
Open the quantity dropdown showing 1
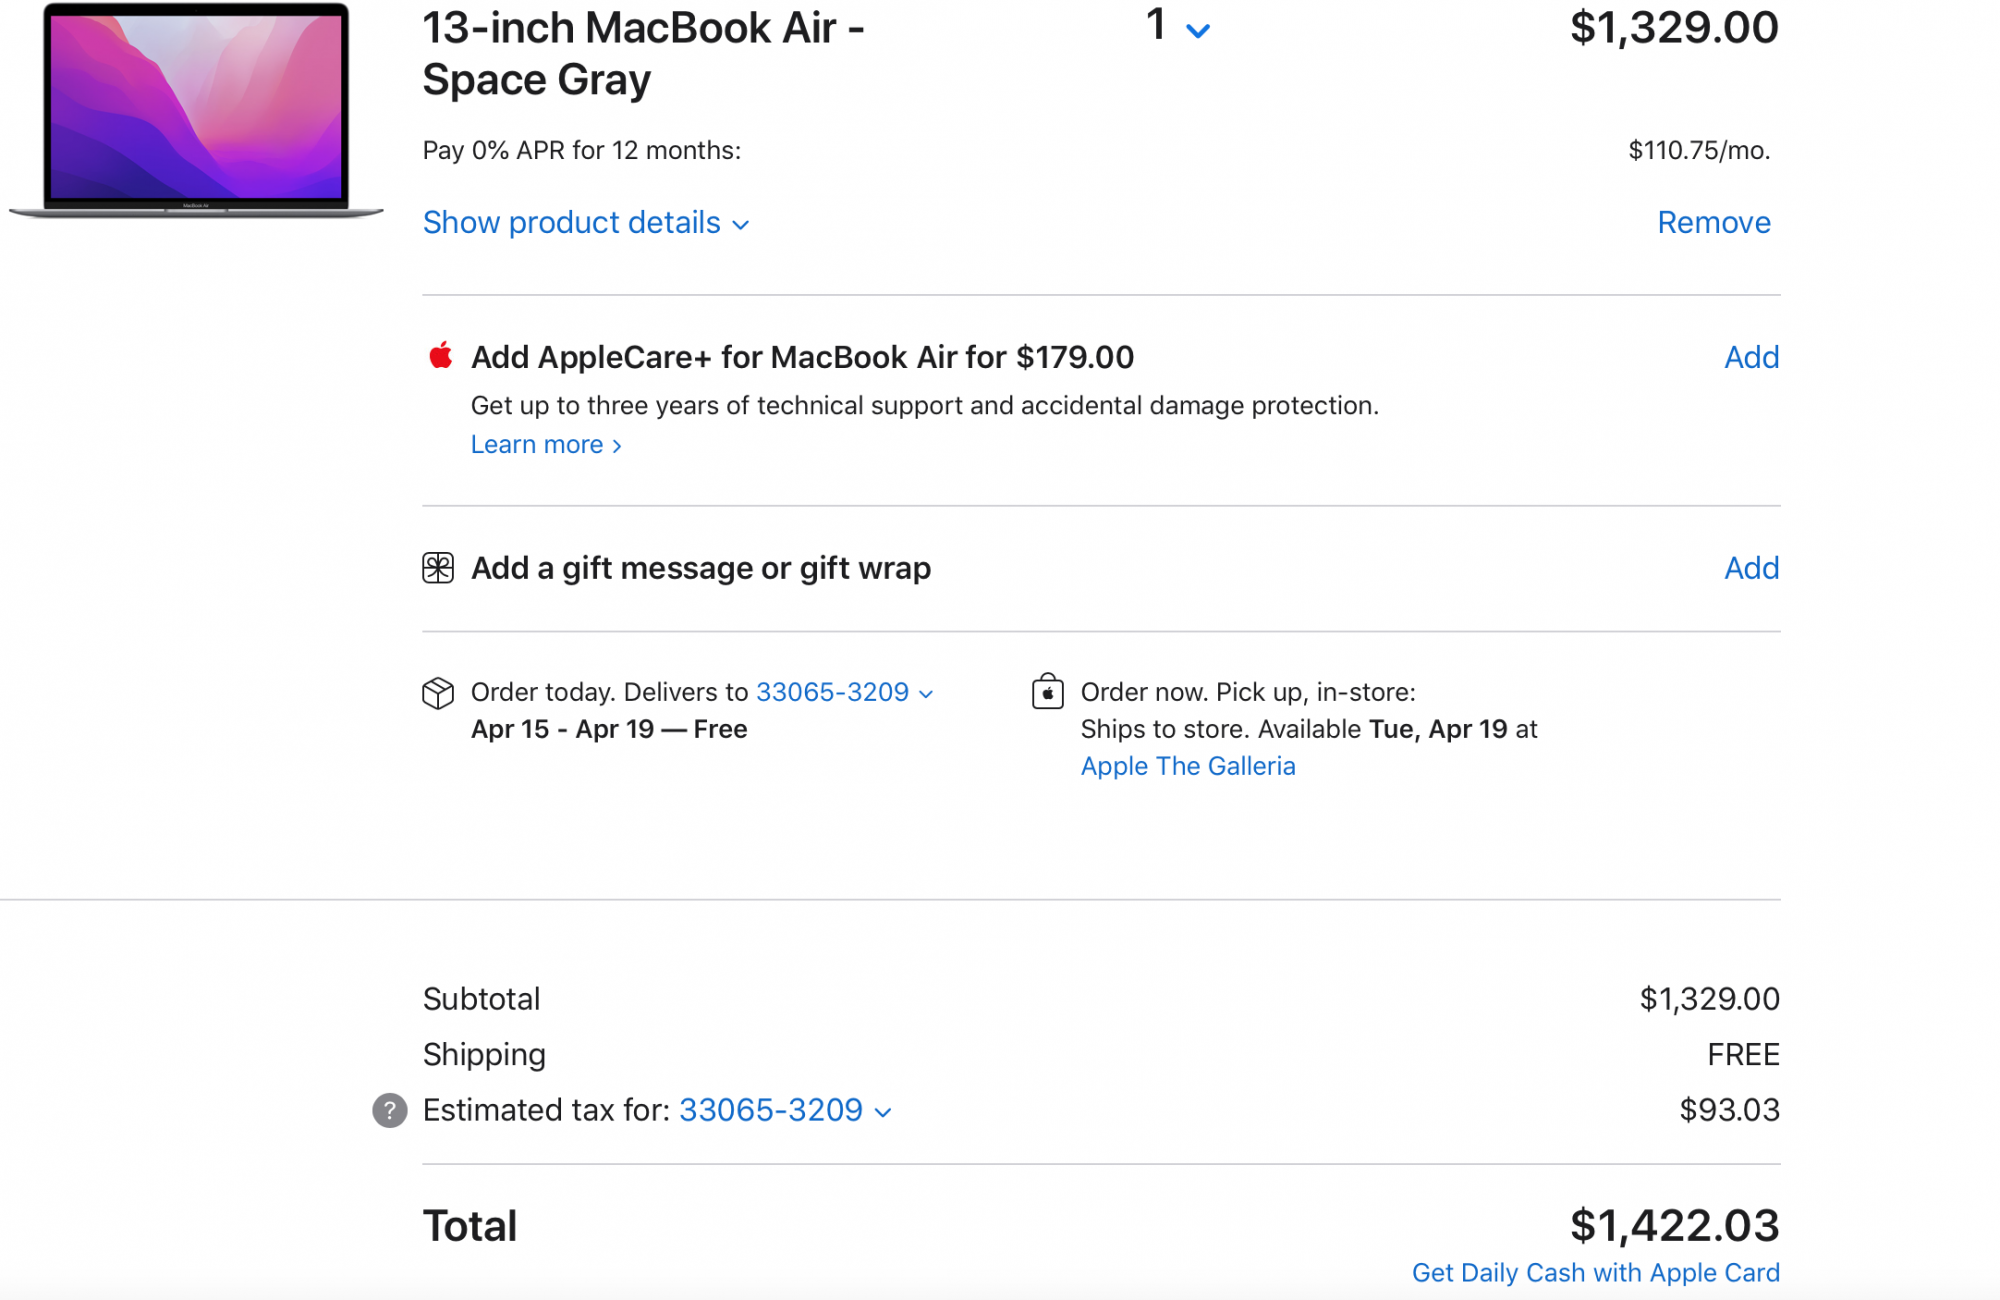point(1178,27)
